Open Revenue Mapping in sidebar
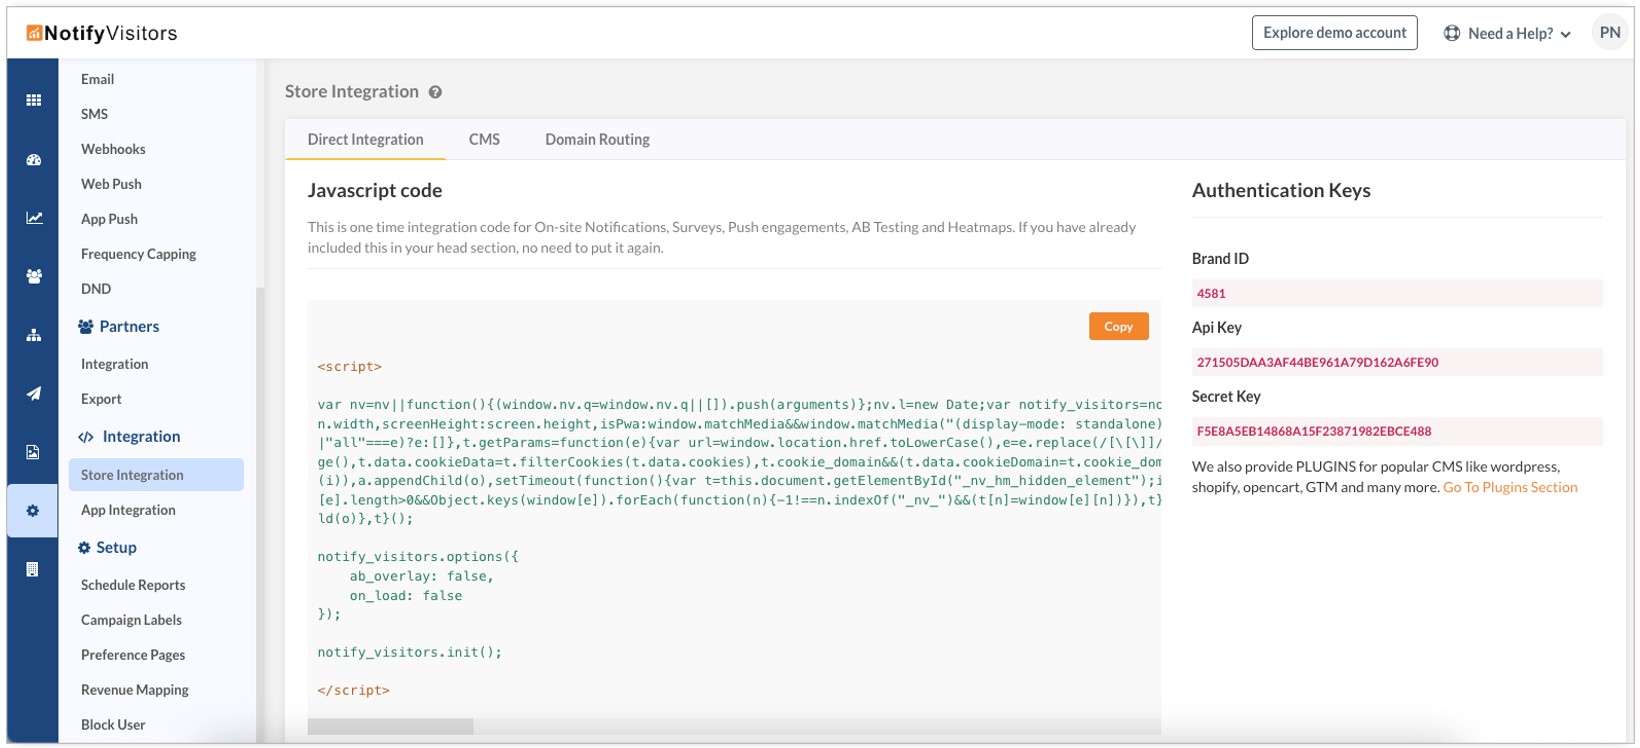 135,690
